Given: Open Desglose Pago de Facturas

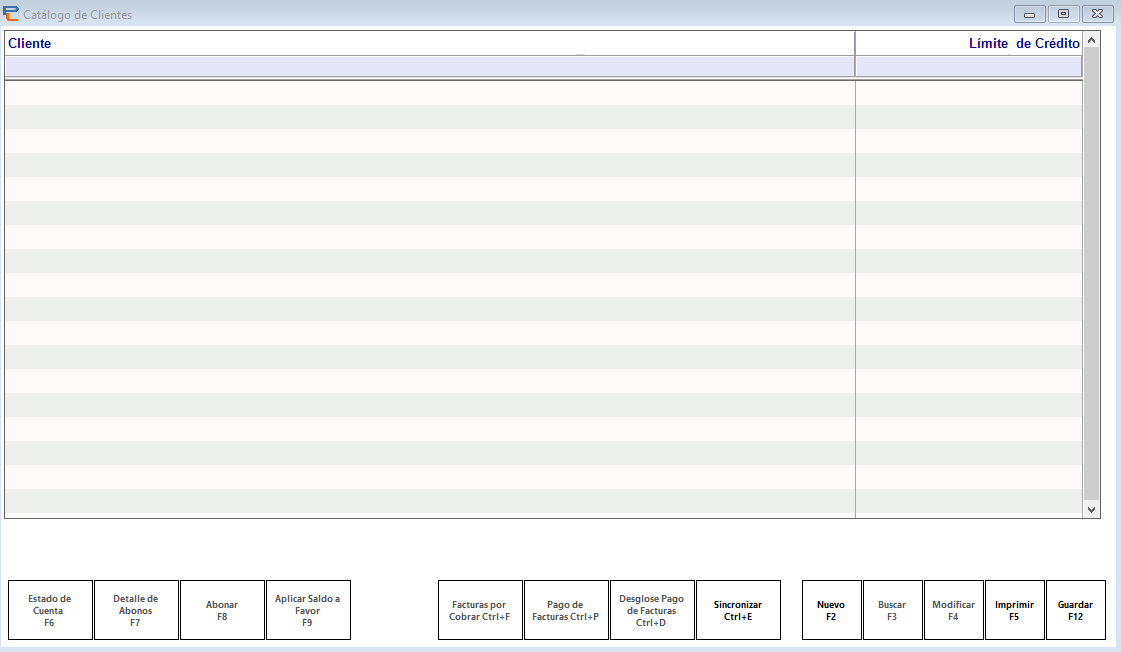Looking at the screenshot, I should point(652,610).
